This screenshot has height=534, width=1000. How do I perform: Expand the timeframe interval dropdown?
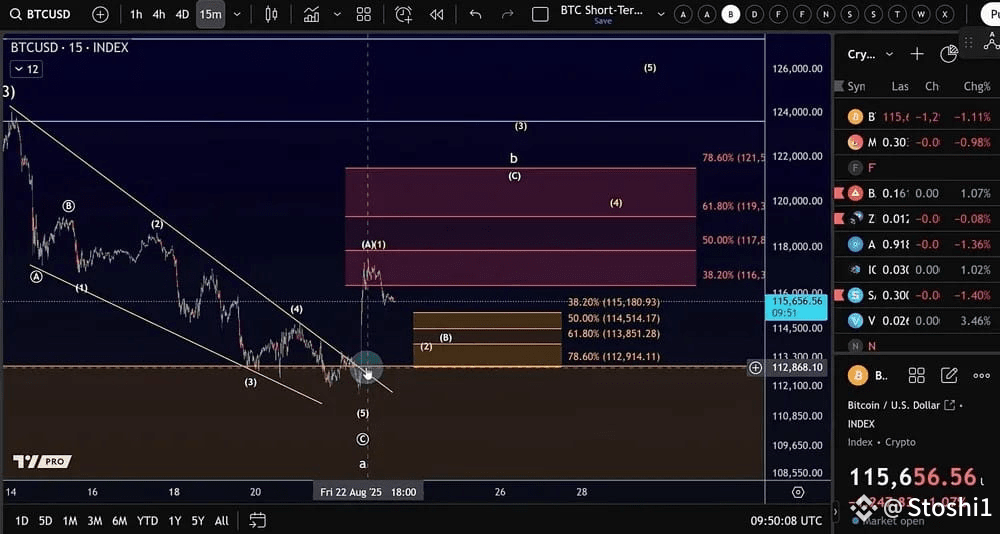237,14
